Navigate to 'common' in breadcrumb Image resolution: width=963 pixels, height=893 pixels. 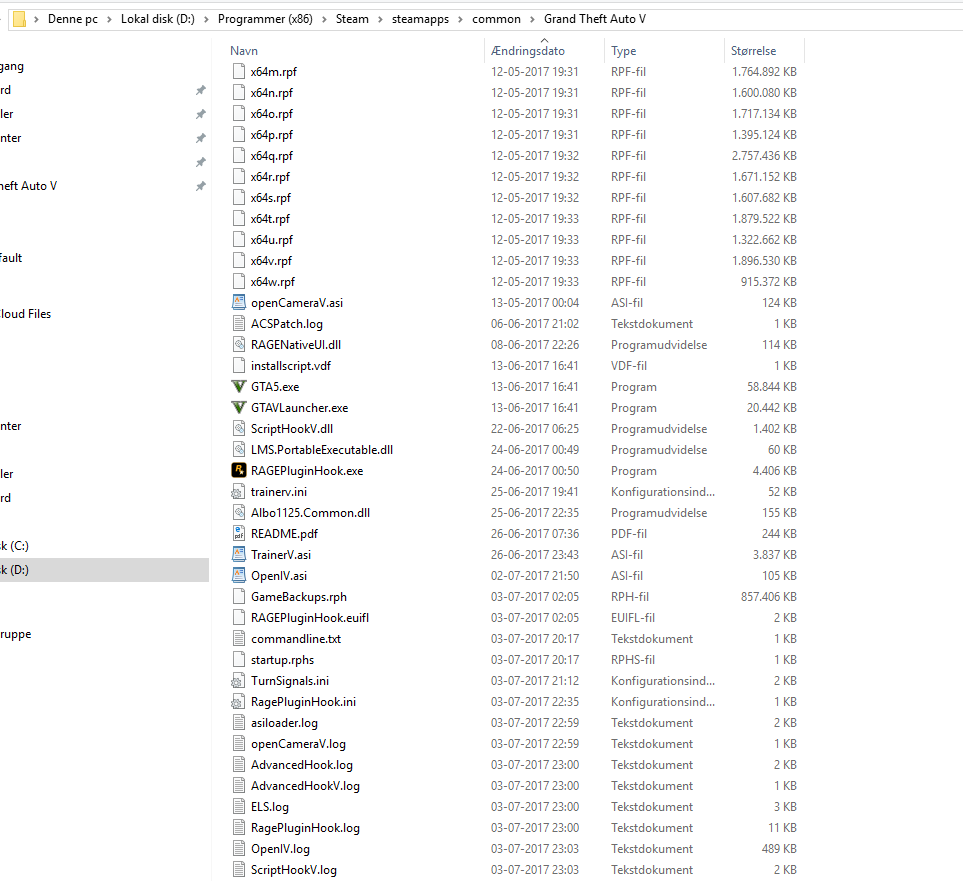(x=496, y=19)
